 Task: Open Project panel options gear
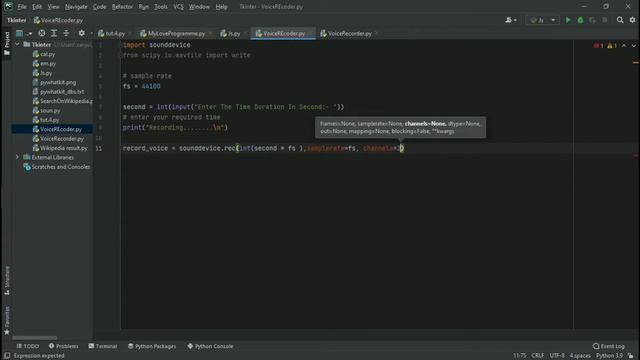[82, 33]
